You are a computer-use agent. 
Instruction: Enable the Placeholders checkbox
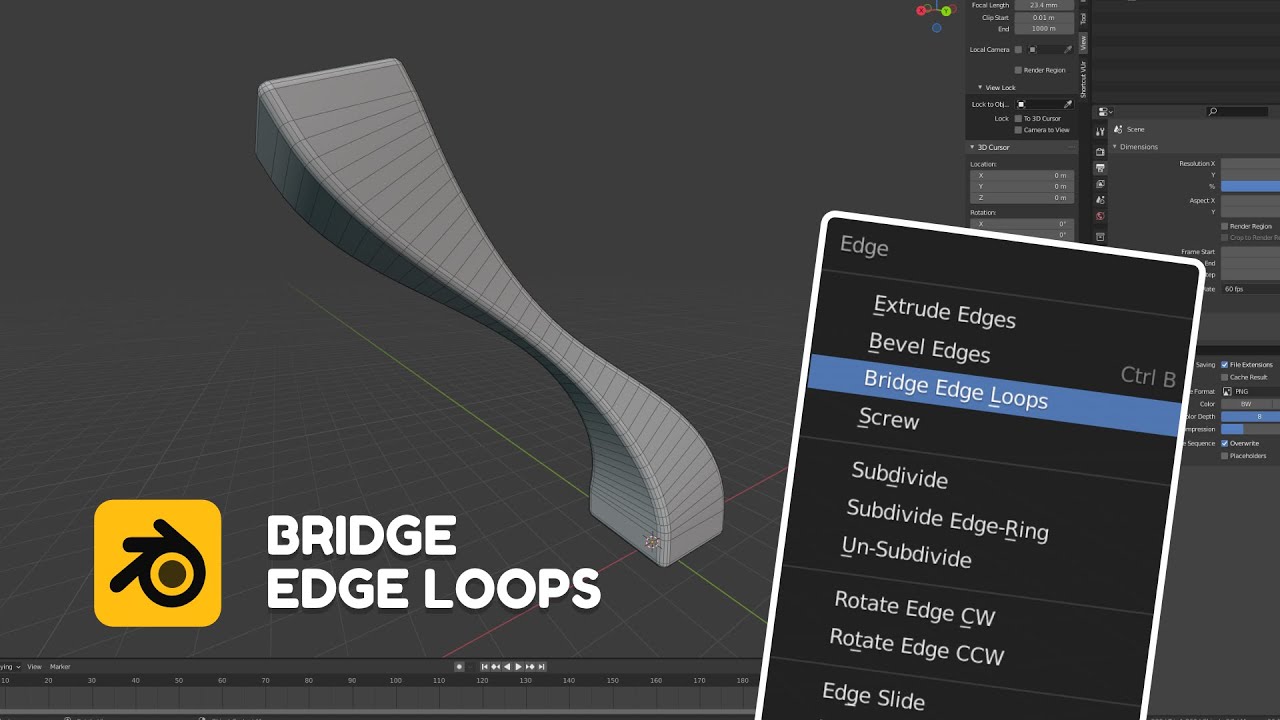(1224, 456)
